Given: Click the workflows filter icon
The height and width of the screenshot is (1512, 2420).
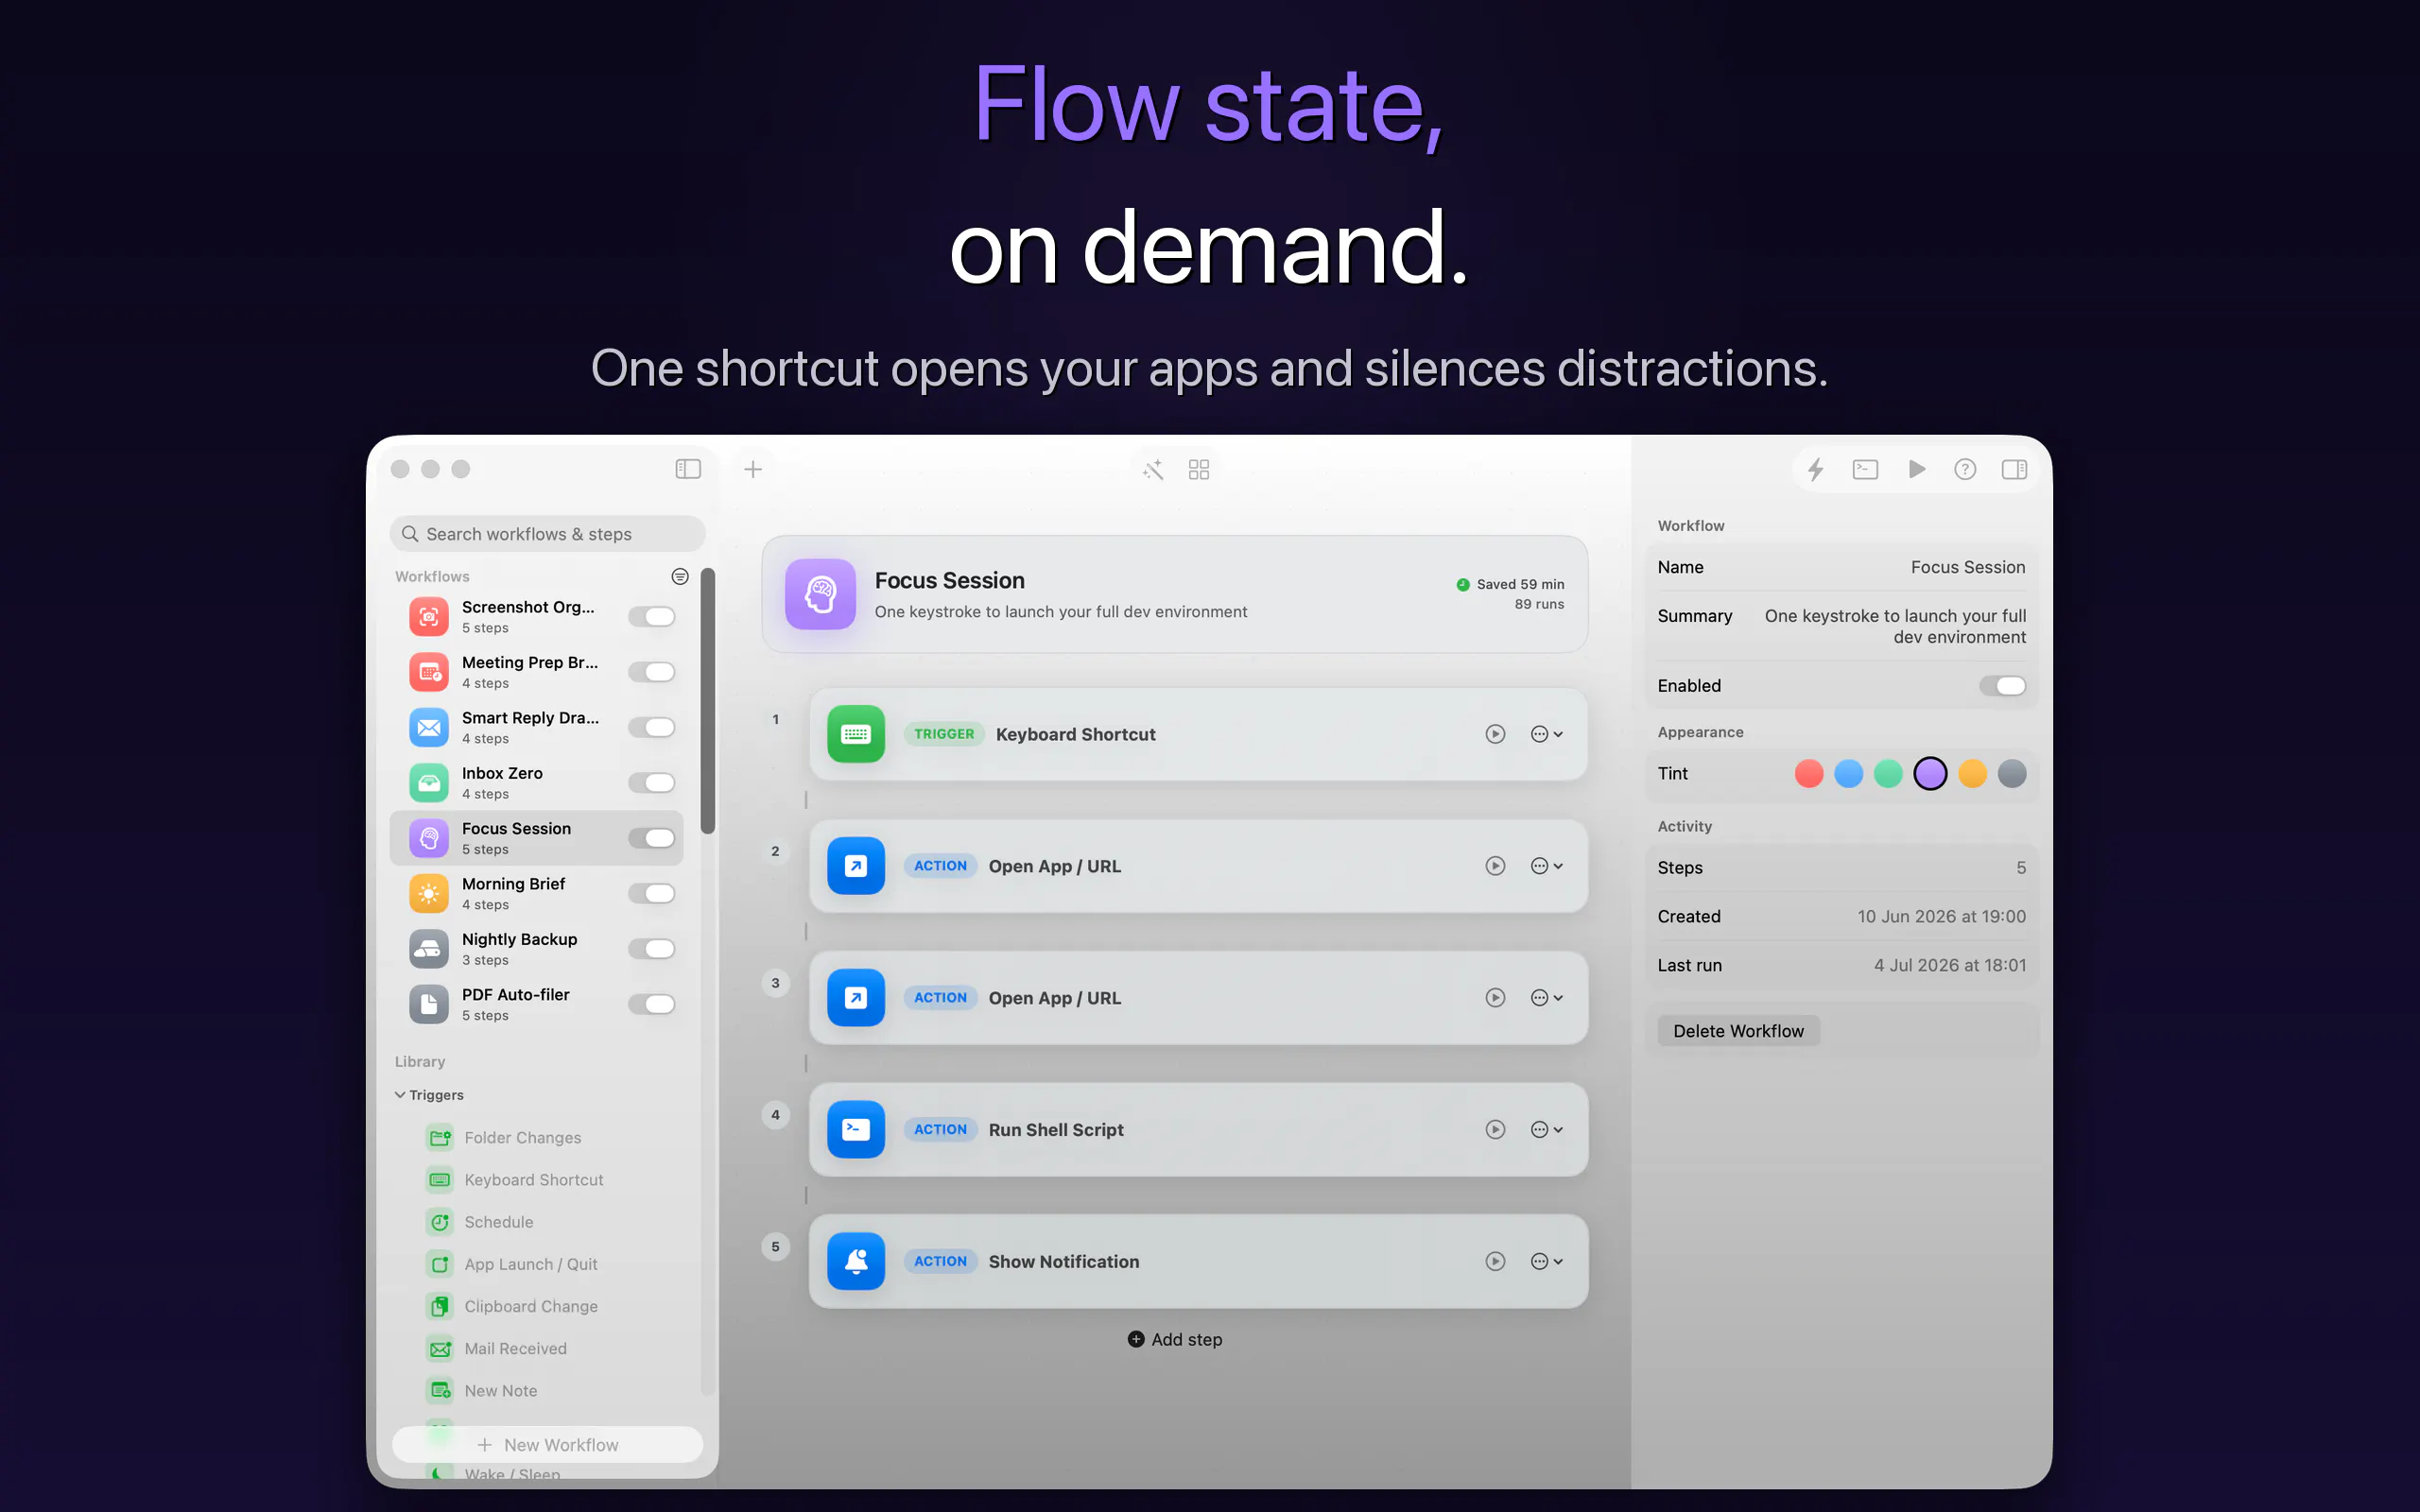Looking at the screenshot, I should (680, 576).
